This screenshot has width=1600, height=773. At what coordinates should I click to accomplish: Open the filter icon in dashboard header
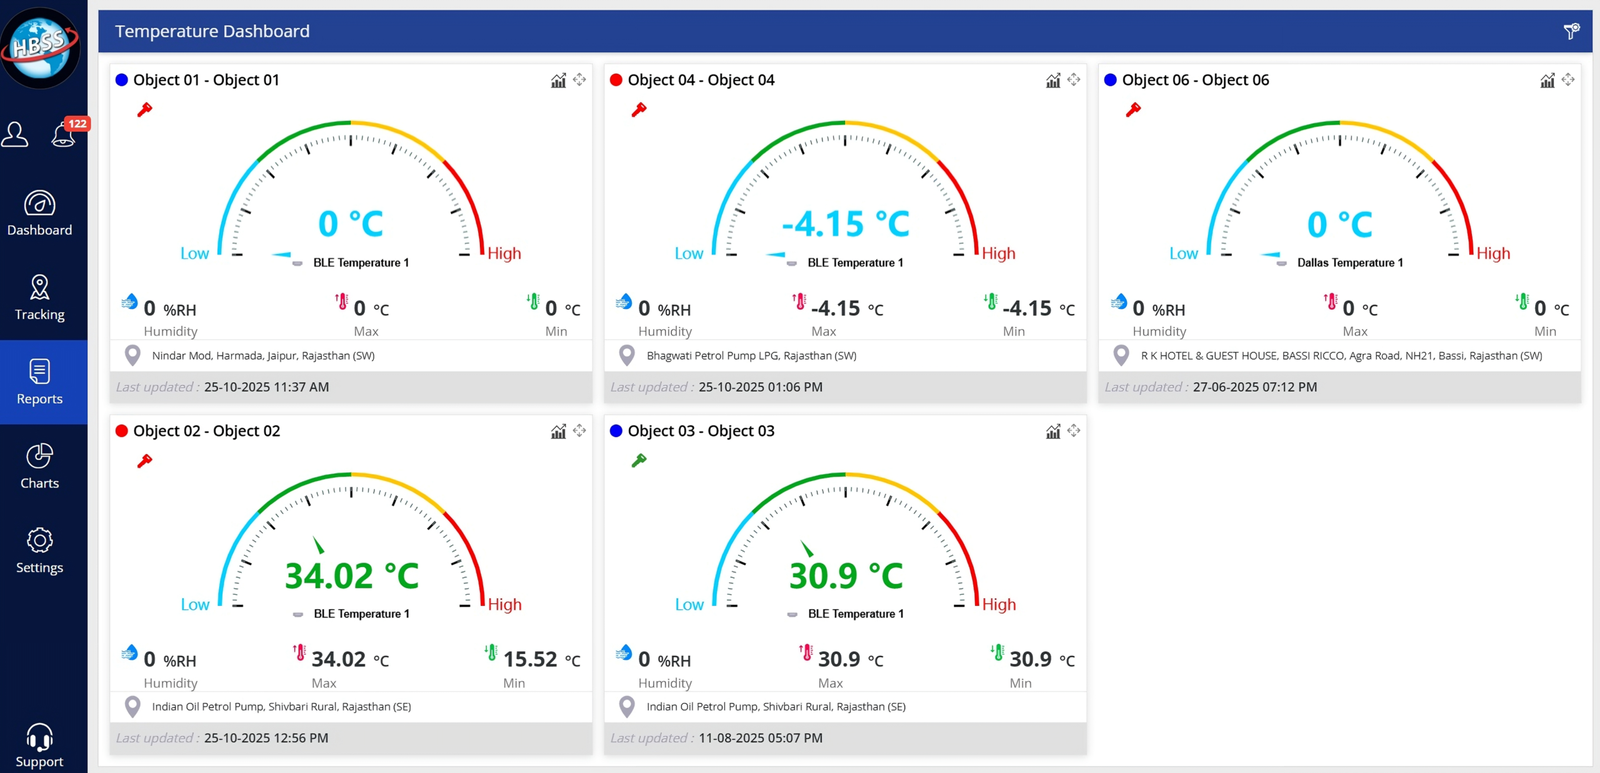click(1571, 32)
